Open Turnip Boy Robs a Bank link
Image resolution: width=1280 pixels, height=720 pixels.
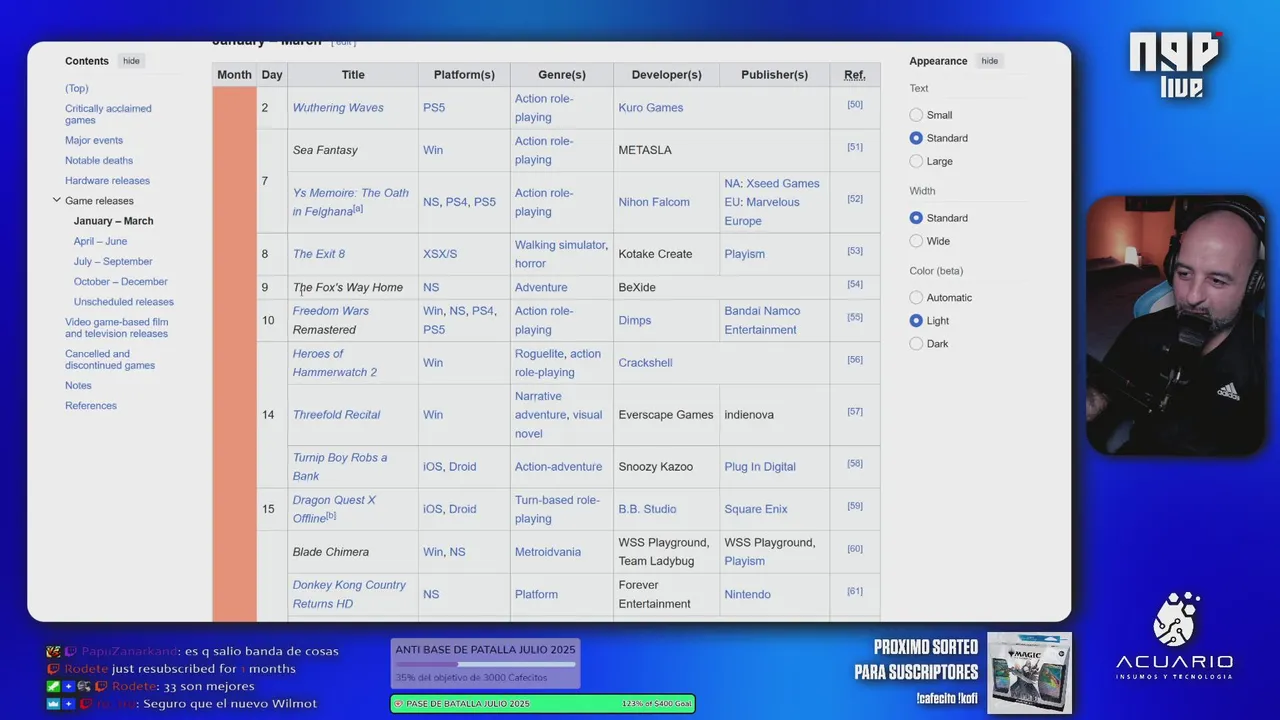coord(340,467)
